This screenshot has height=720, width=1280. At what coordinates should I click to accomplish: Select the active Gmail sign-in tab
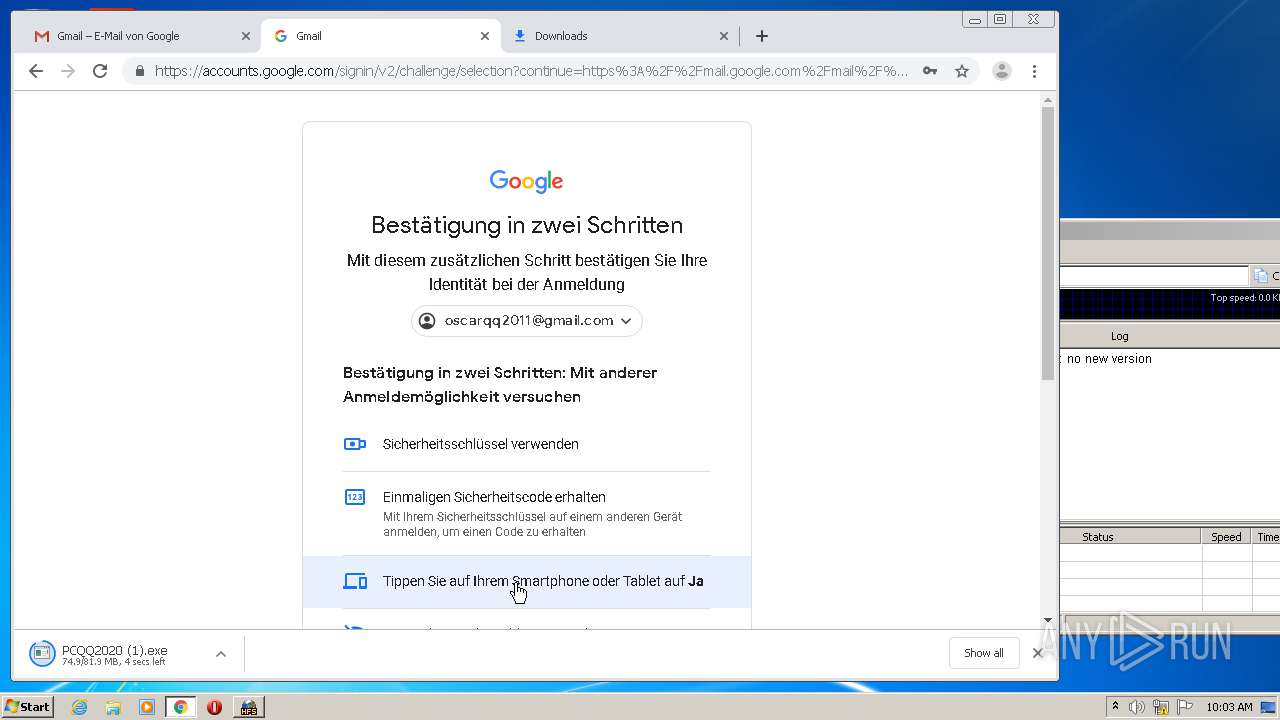tap(379, 36)
